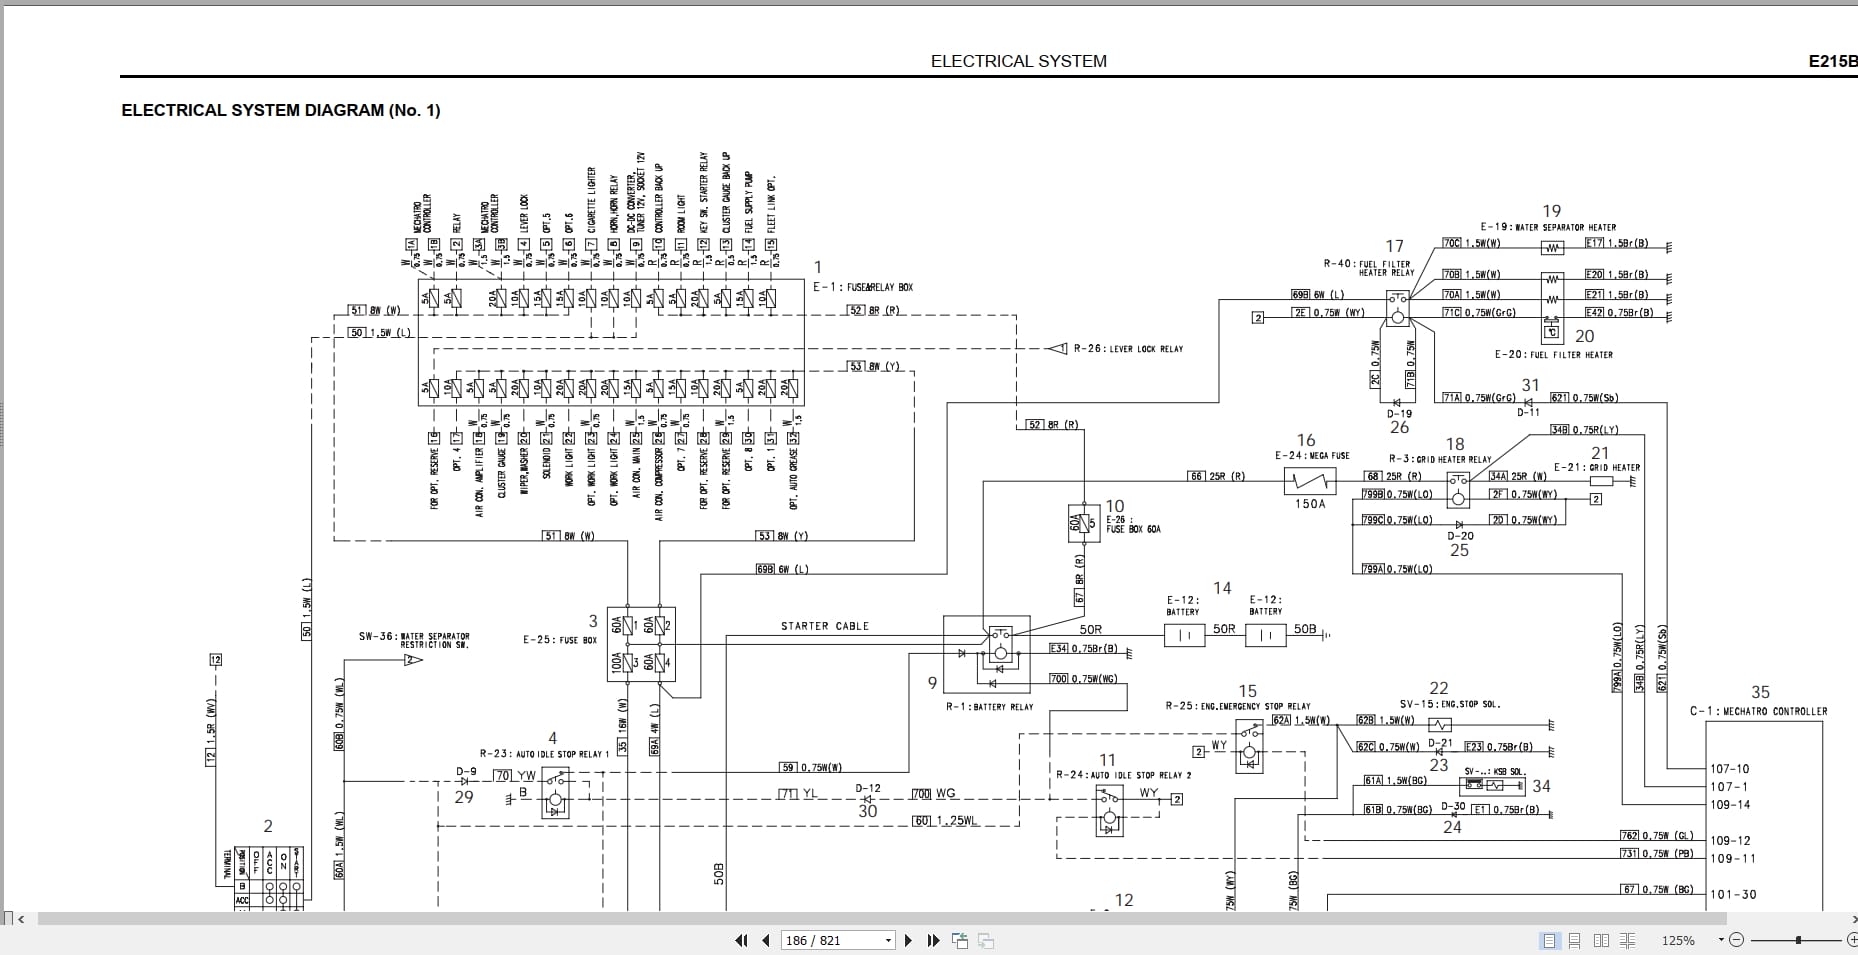
Task: Click 'R-3: GRID HEATER RELAY' label
Action: [x=1439, y=460]
